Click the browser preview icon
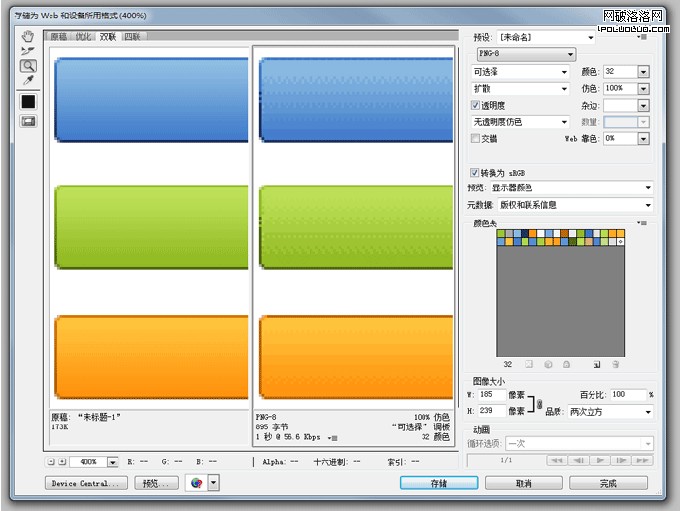Viewport: 680px width, 511px height. tap(197, 483)
